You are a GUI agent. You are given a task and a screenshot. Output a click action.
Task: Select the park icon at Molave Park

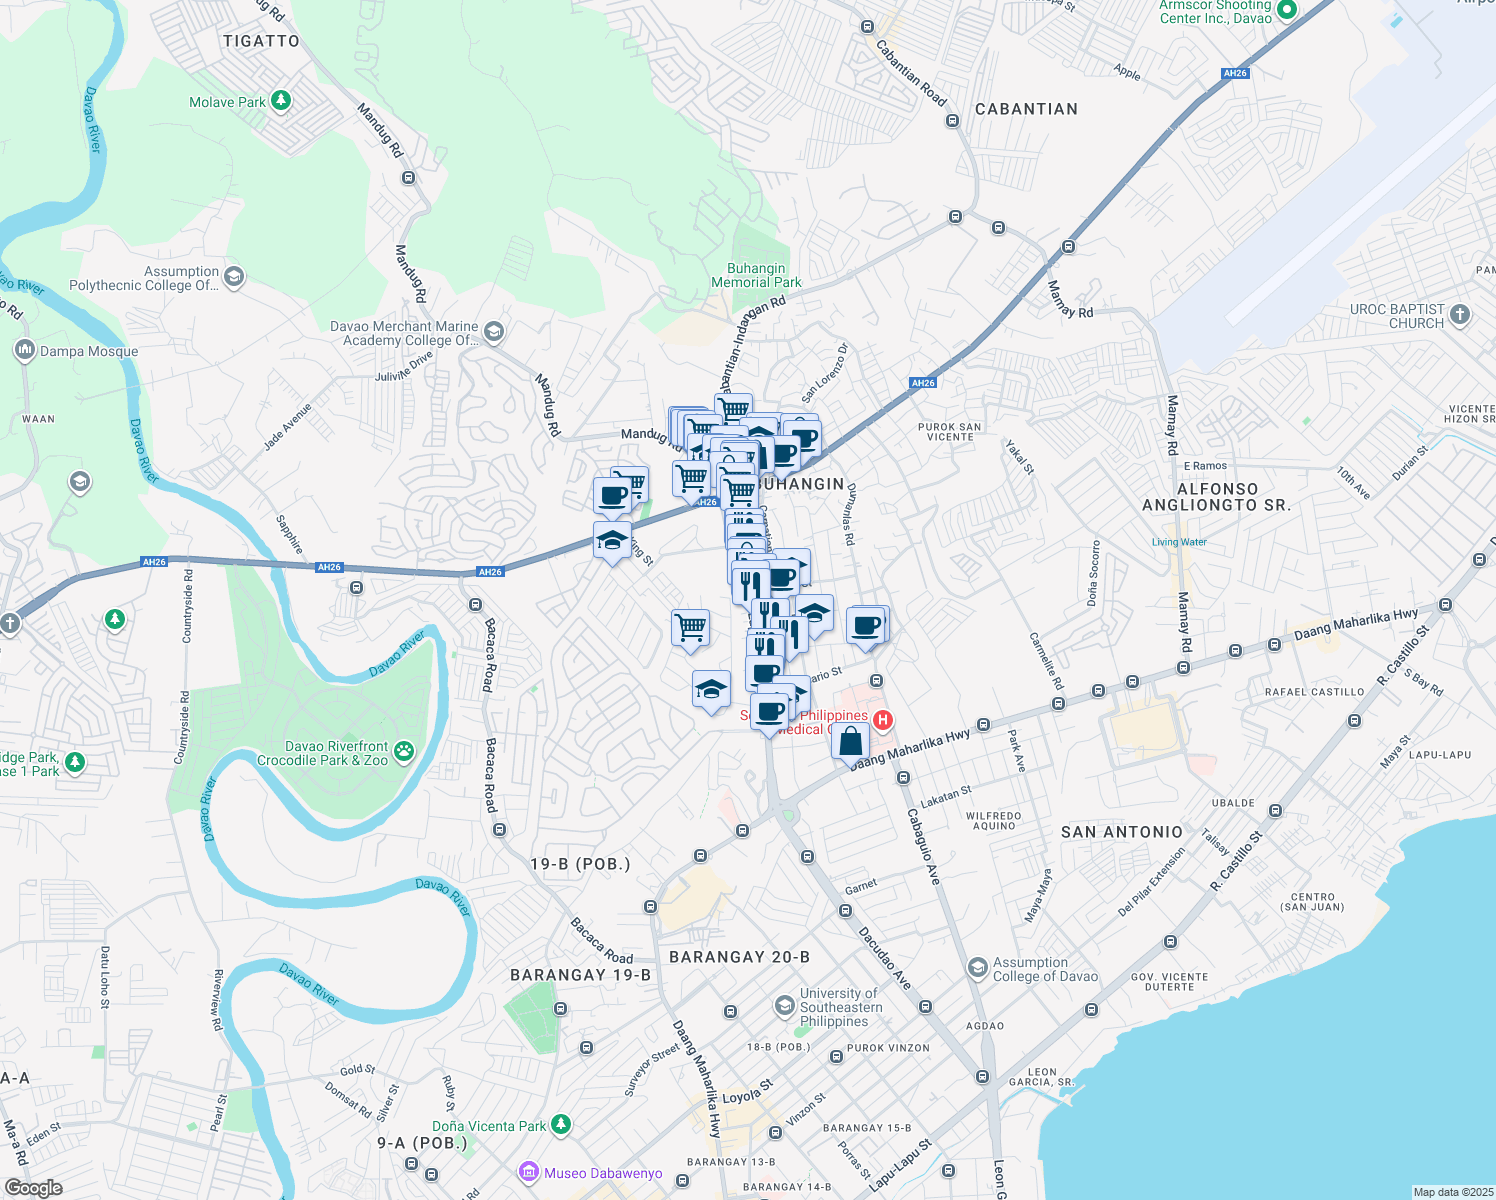coord(280,101)
